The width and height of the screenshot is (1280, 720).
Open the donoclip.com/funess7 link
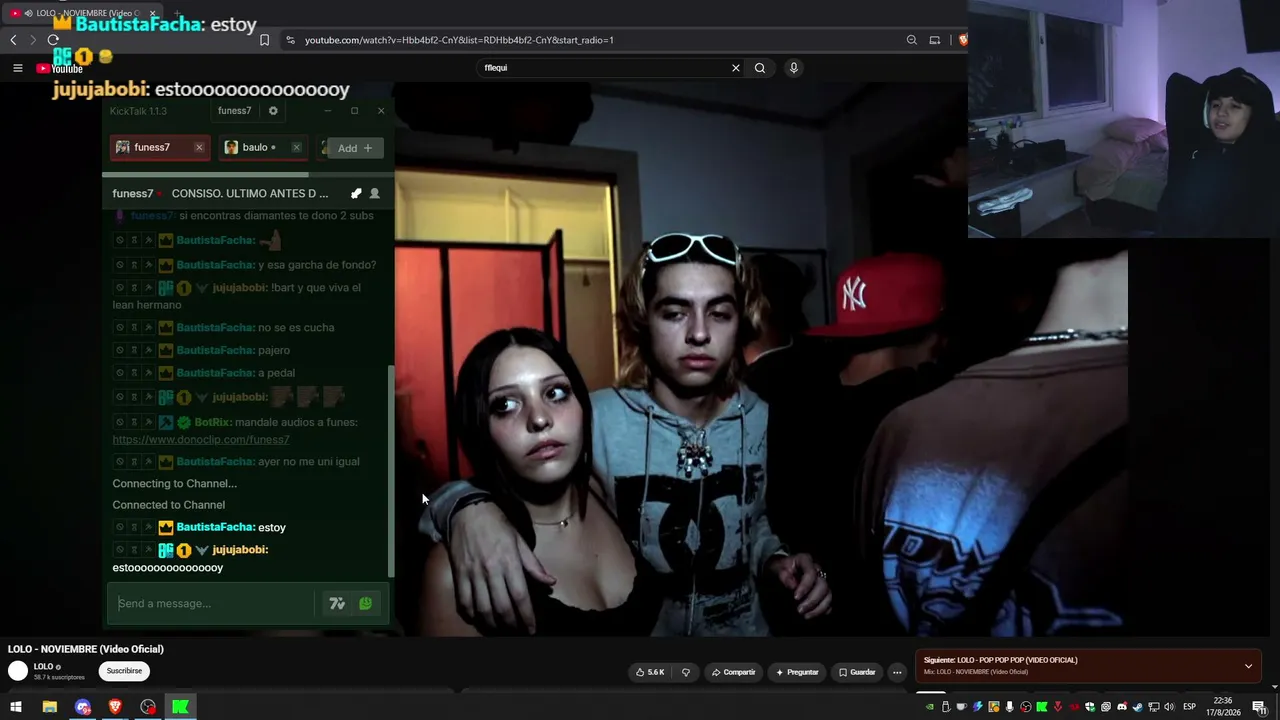click(x=201, y=440)
